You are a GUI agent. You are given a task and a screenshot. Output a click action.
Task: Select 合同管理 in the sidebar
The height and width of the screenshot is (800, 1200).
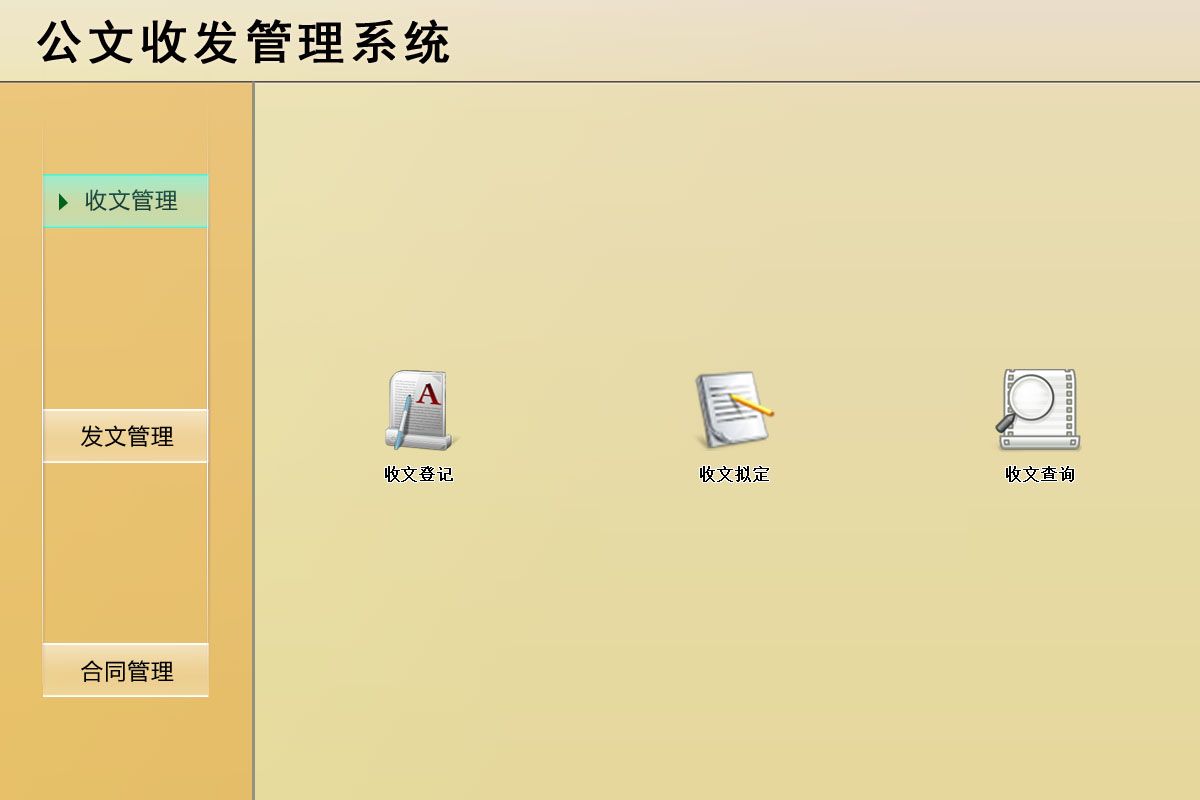[x=126, y=670]
